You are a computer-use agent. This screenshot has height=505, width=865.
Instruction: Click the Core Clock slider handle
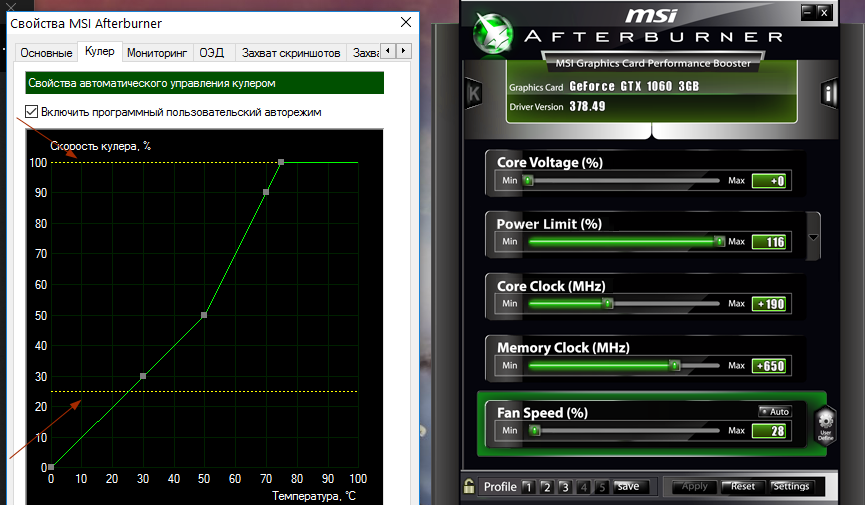(x=608, y=304)
